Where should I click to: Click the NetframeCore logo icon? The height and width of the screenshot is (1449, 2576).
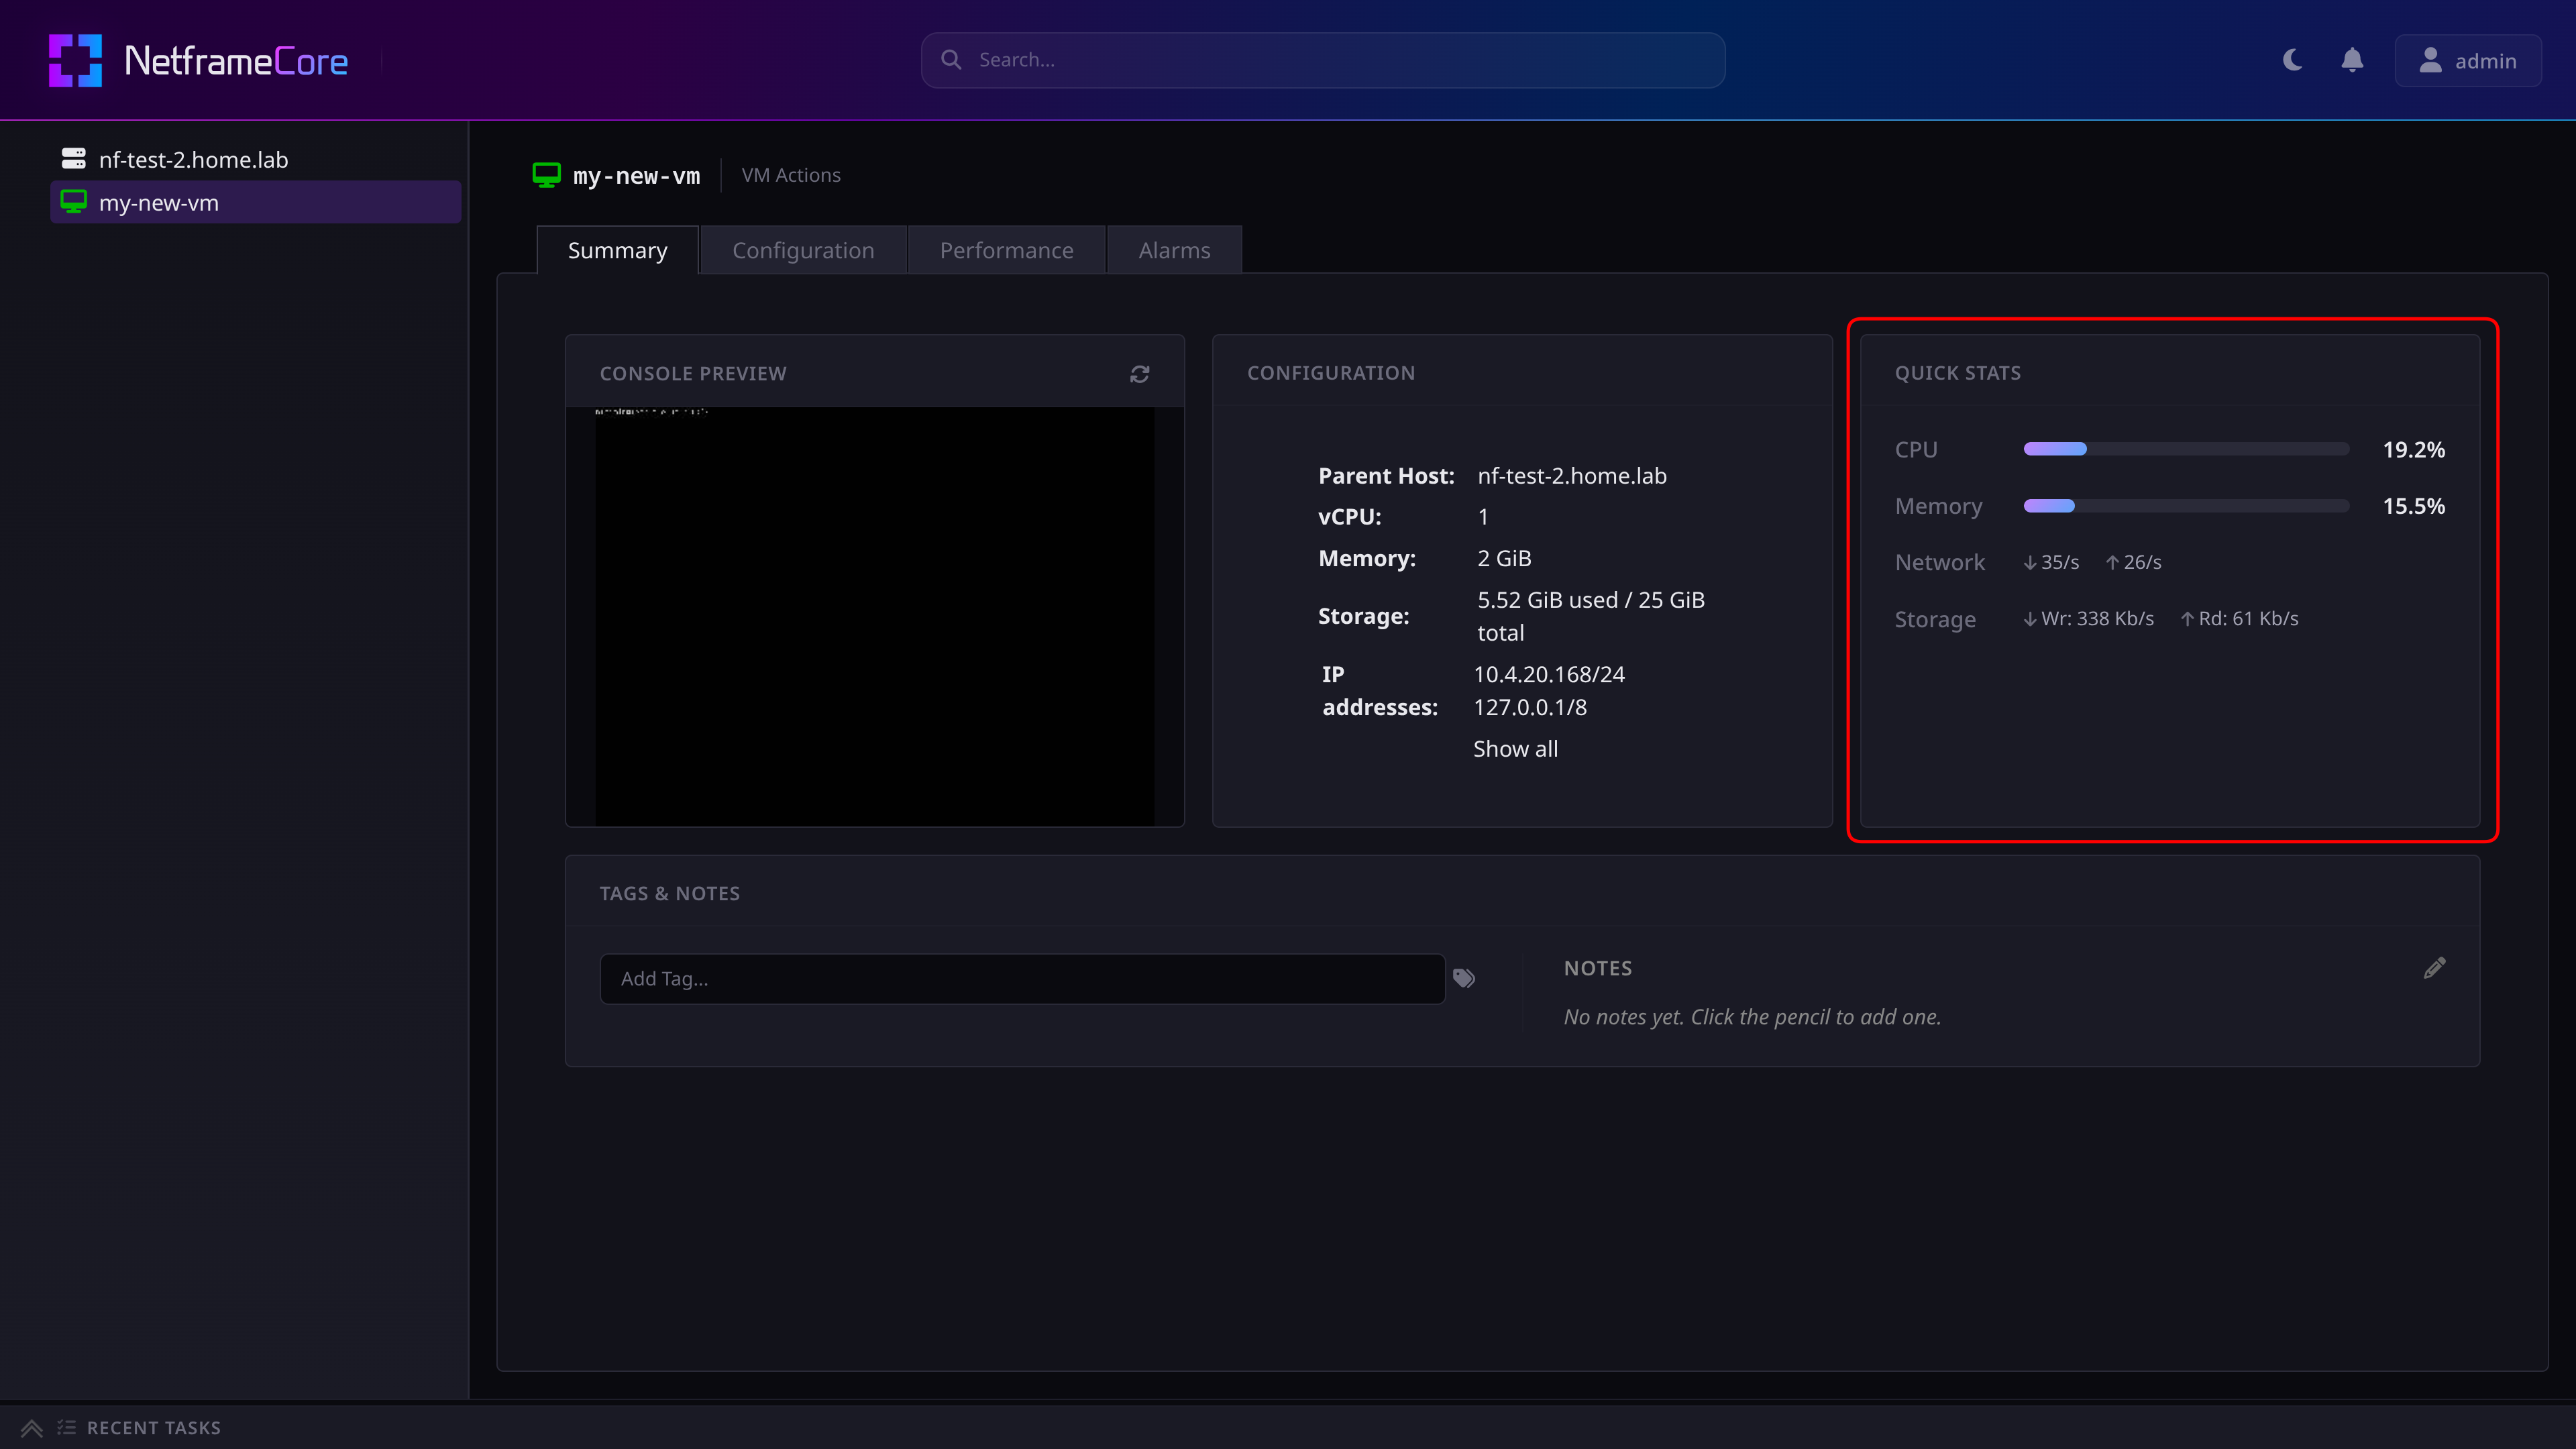coord(75,60)
